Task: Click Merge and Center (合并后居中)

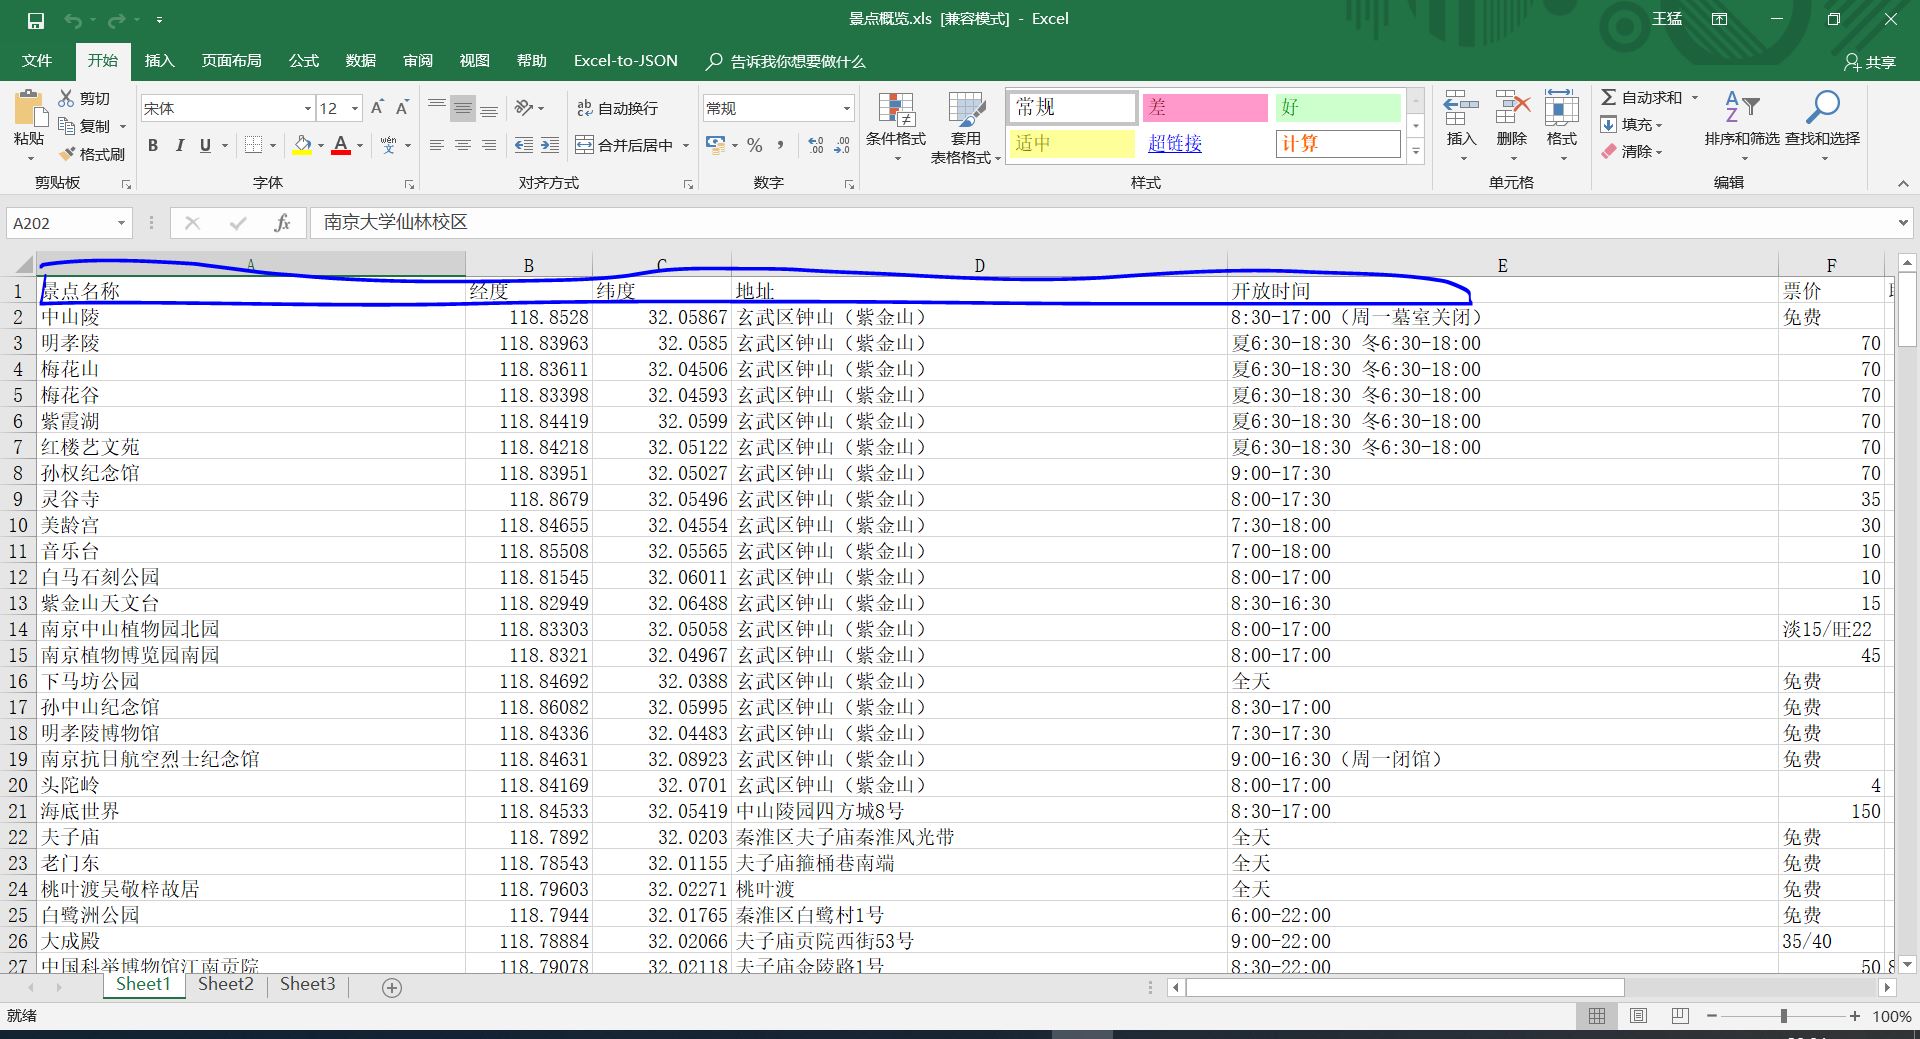Action: pos(625,146)
